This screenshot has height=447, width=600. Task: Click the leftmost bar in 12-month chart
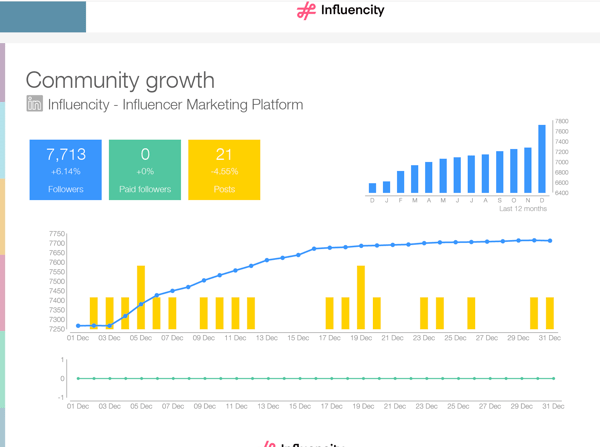coord(373,187)
